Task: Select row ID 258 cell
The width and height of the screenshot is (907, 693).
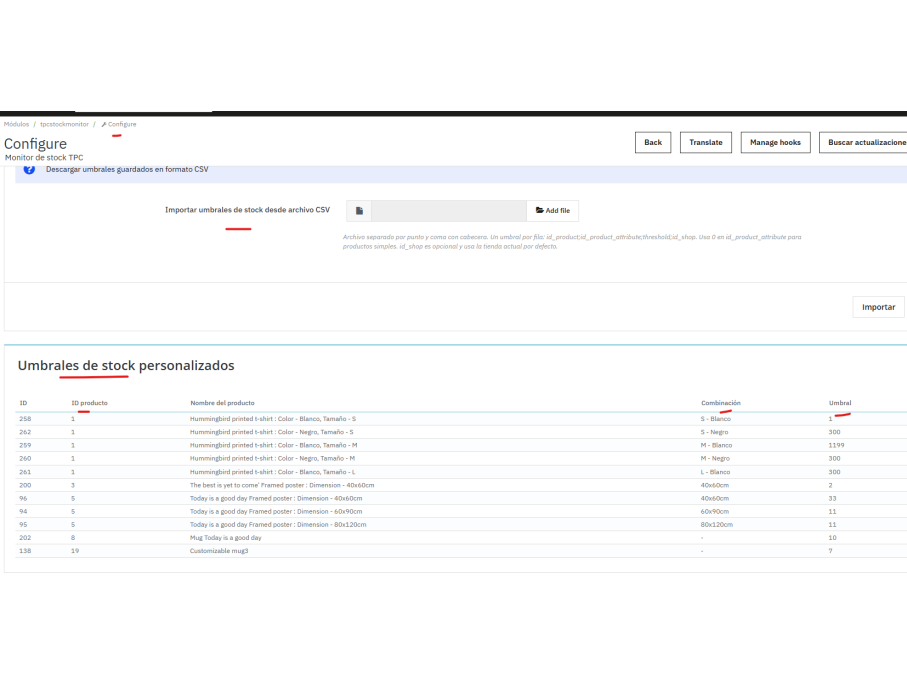Action: point(25,419)
